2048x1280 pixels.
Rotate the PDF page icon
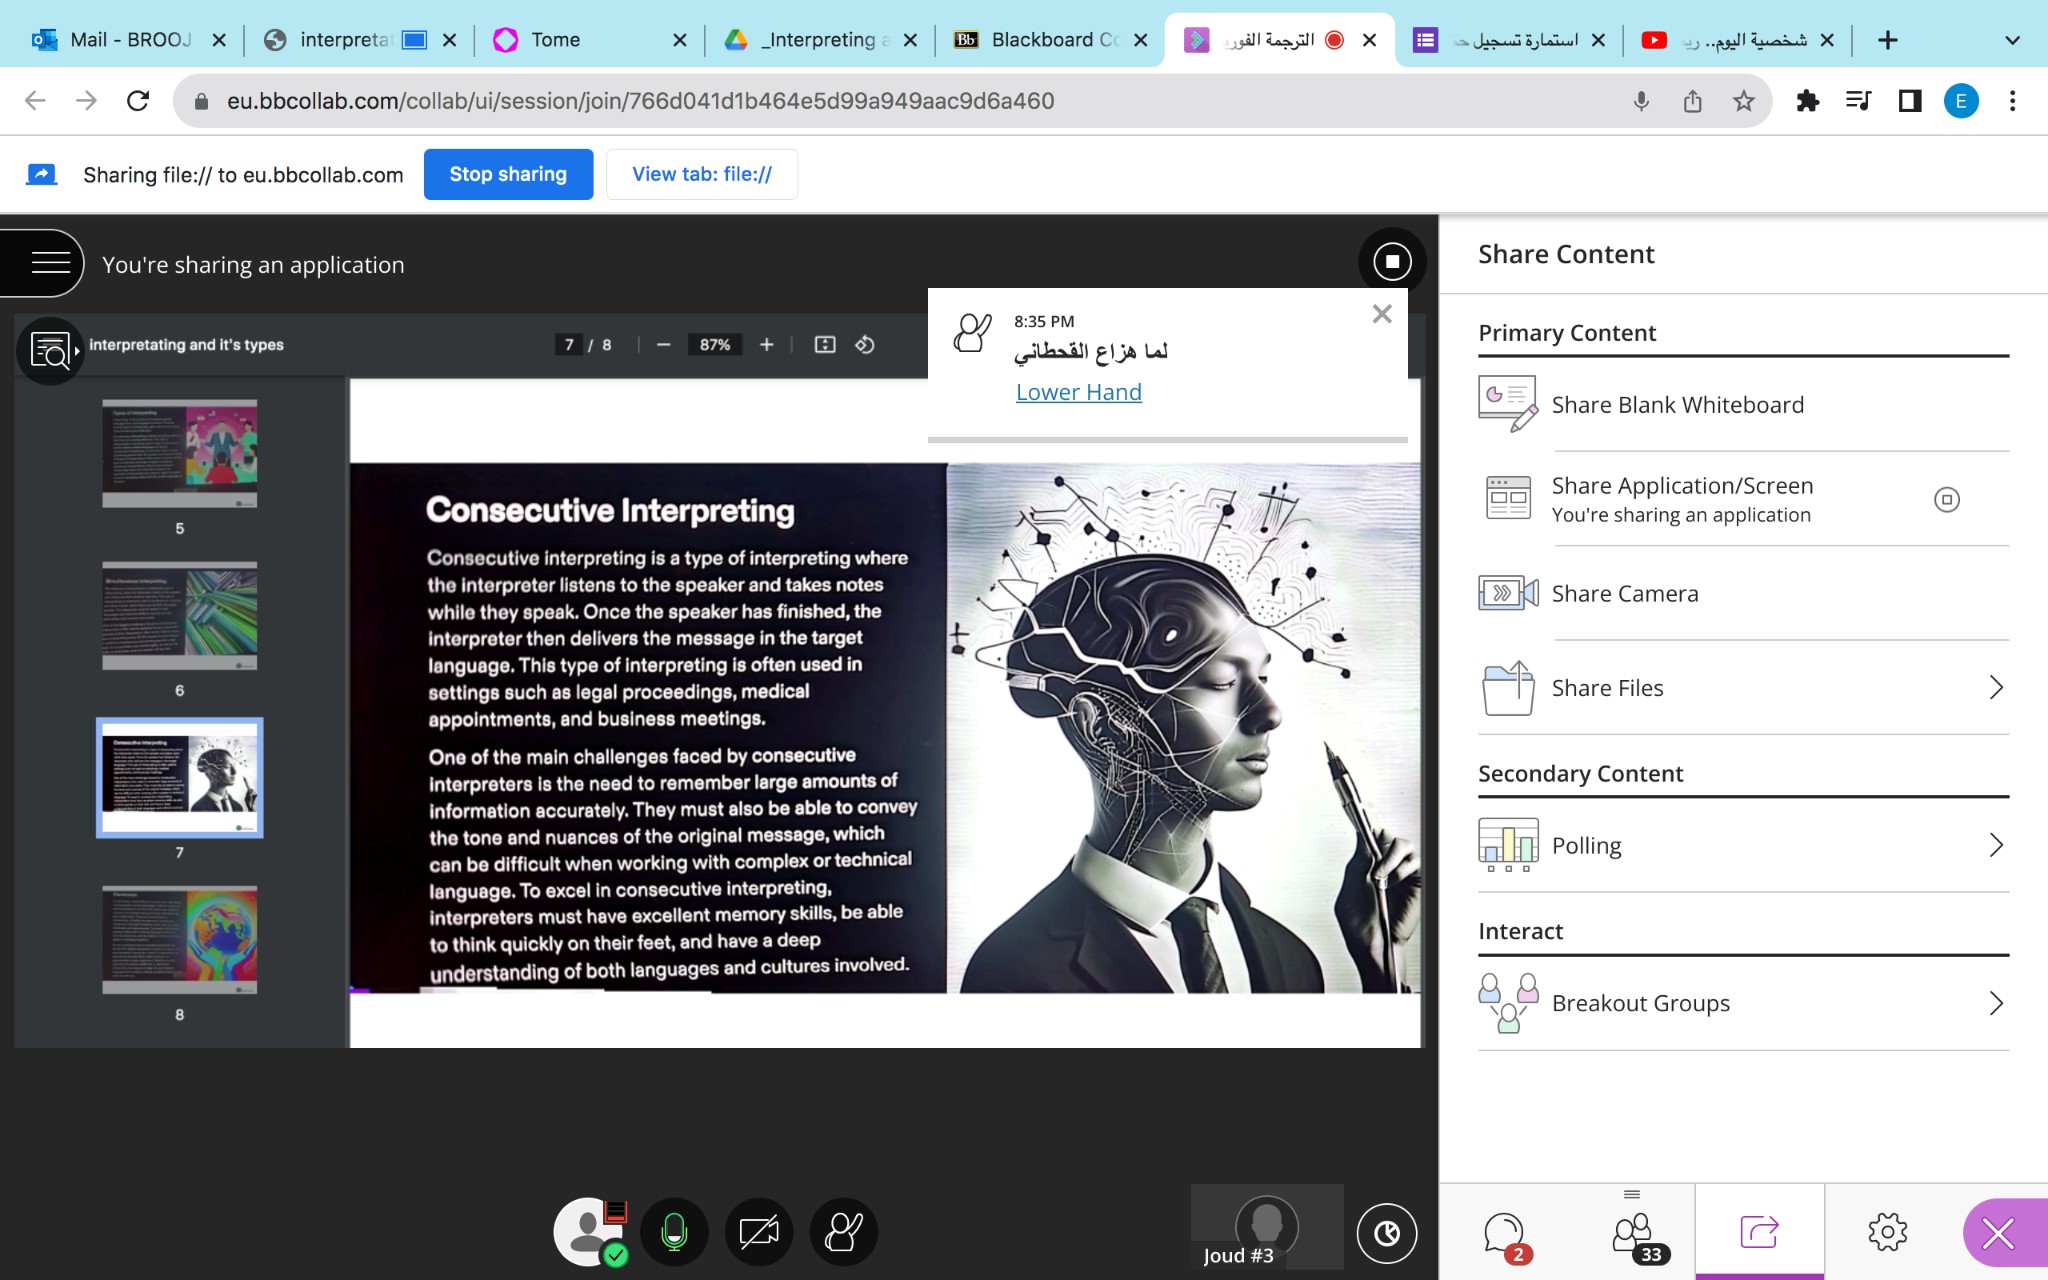865,344
